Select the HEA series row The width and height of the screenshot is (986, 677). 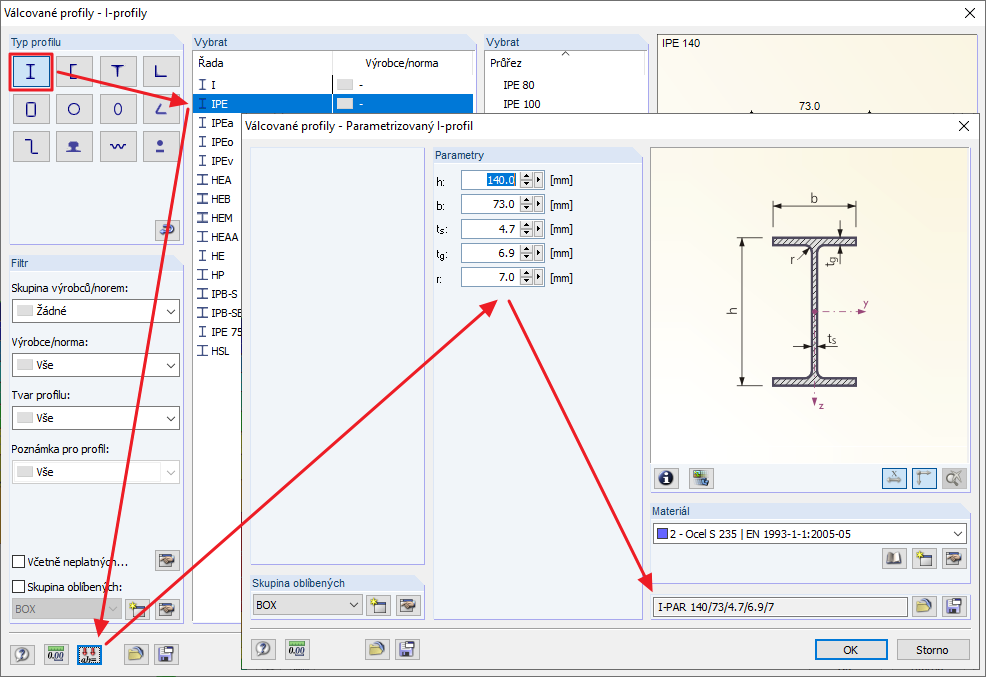[219, 180]
